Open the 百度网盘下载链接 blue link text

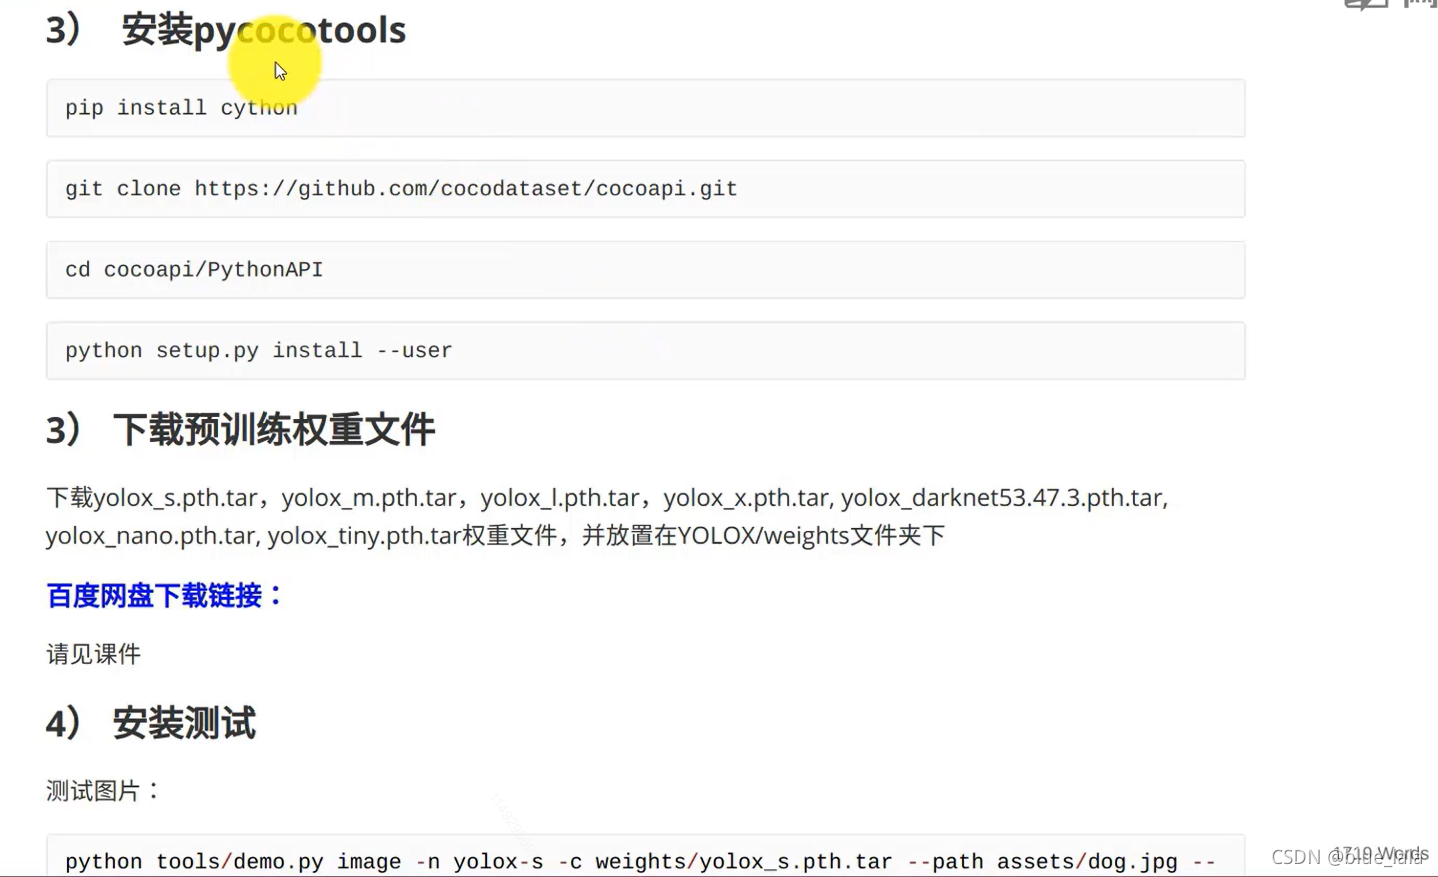click(165, 596)
